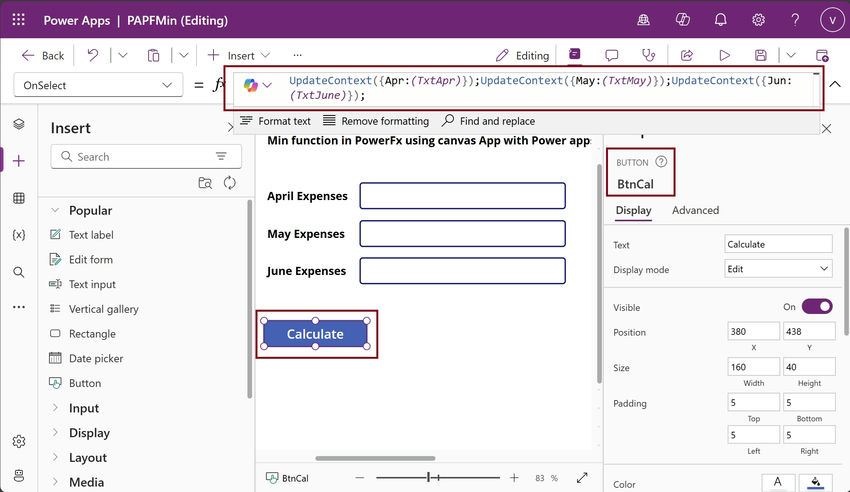Viewport: 850px width, 492px height.
Task: Go Back to previous page
Action: click(x=42, y=55)
